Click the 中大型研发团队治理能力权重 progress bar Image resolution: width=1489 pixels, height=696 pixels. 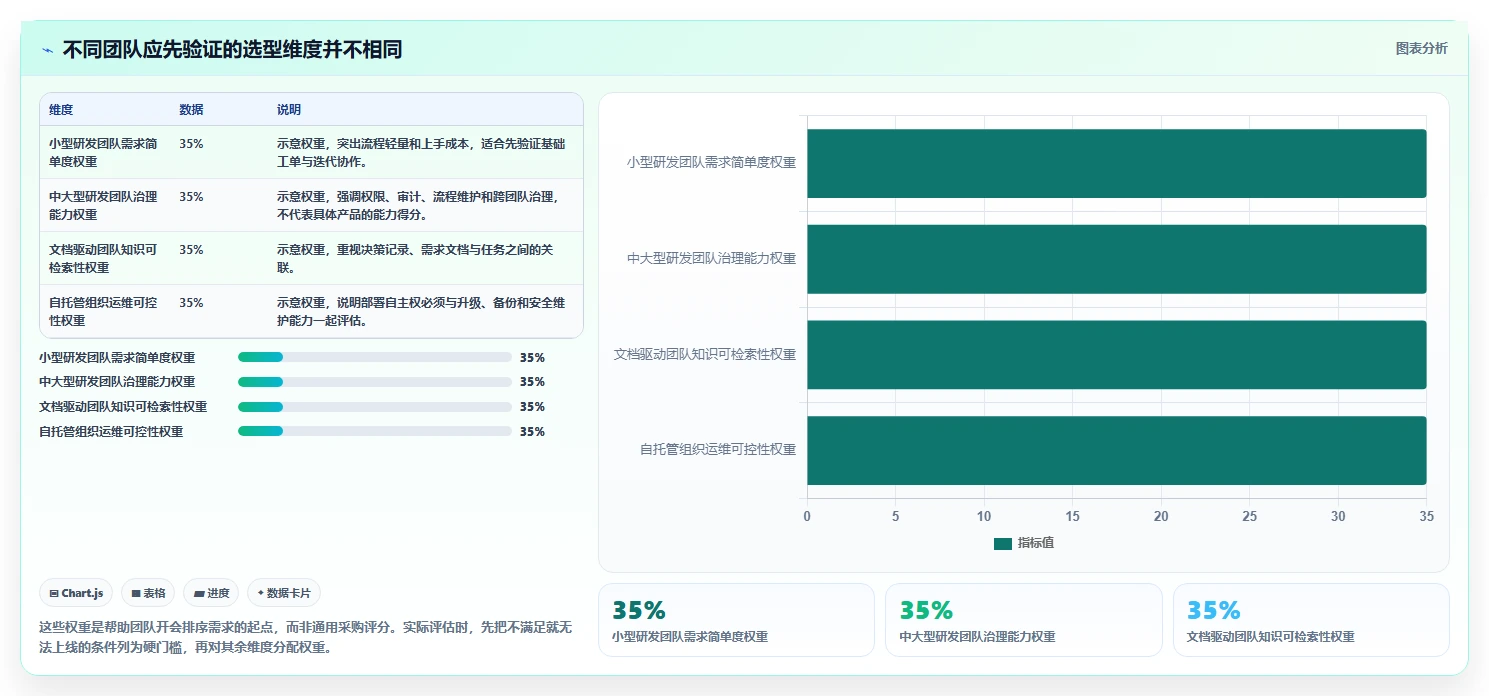(375, 382)
